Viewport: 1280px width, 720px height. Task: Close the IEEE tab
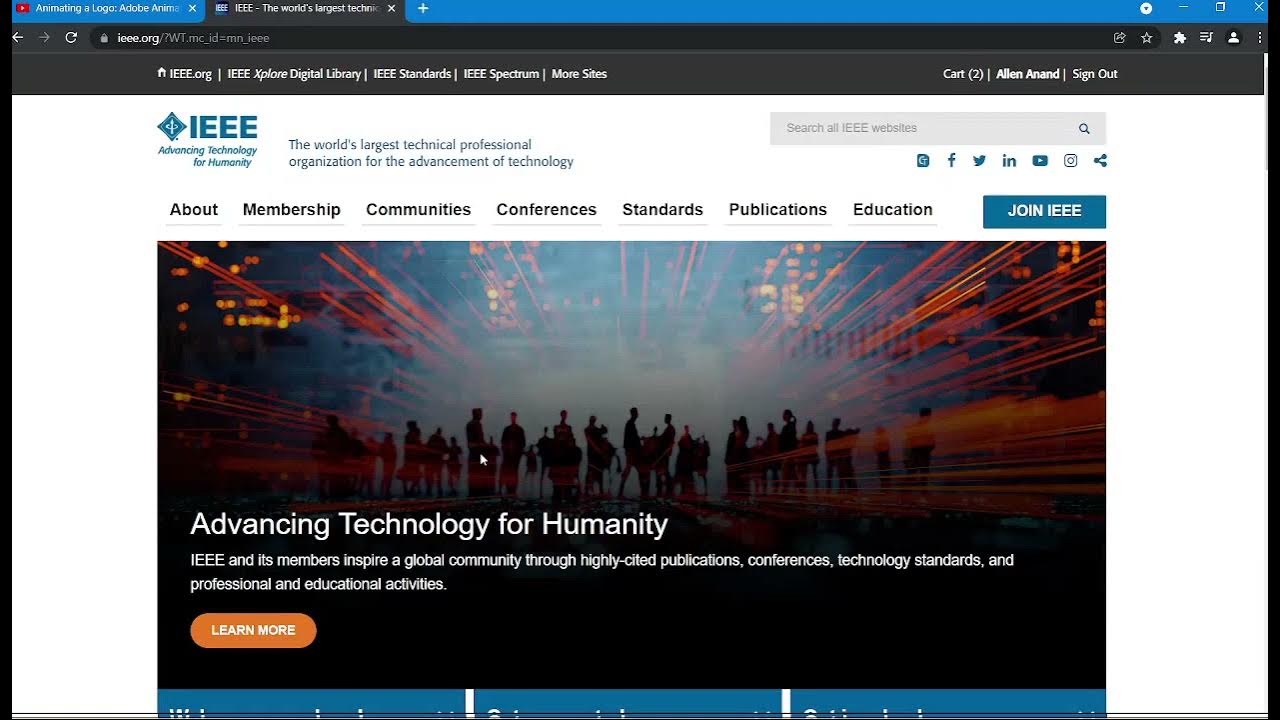click(x=391, y=8)
